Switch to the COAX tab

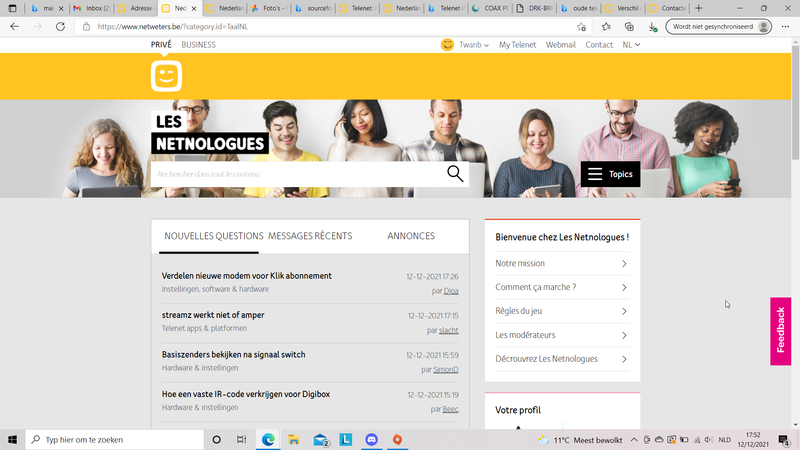[491, 8]
